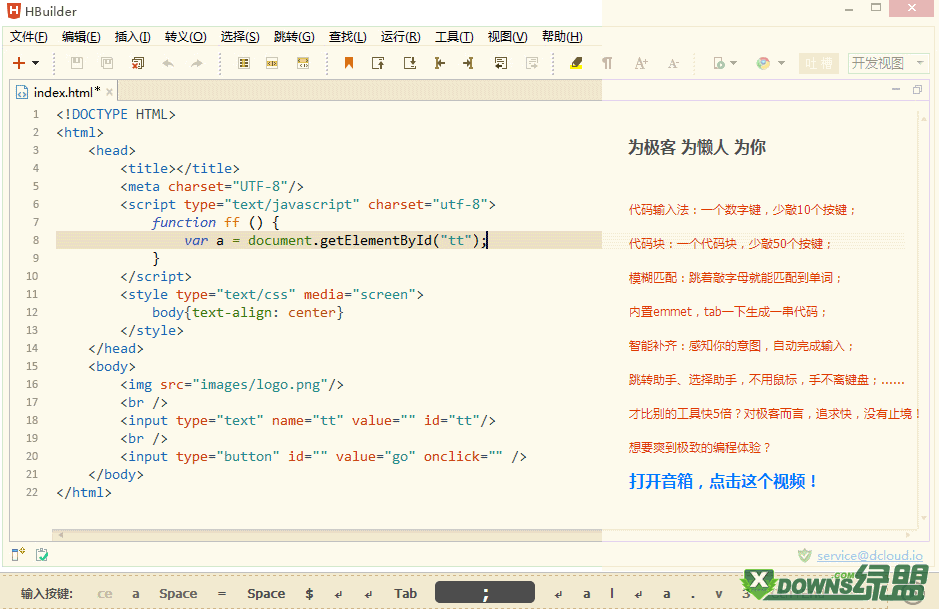Open the 运行(R) menu
The height and width of the screenshot is (609, 939).
(x=401, y=37)
